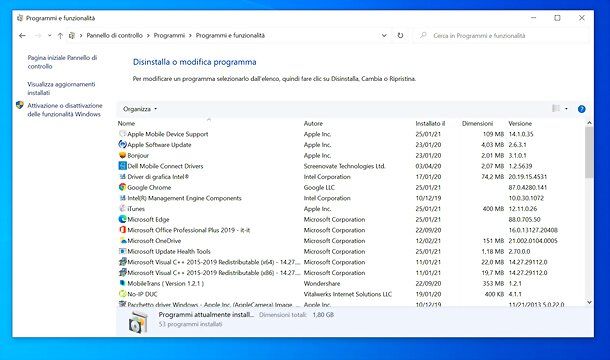The height and width of the screenshot is (360, 610).
Task: Expand the breadcrumb arrow before Pannello di controllo
Action: [81, 35]
